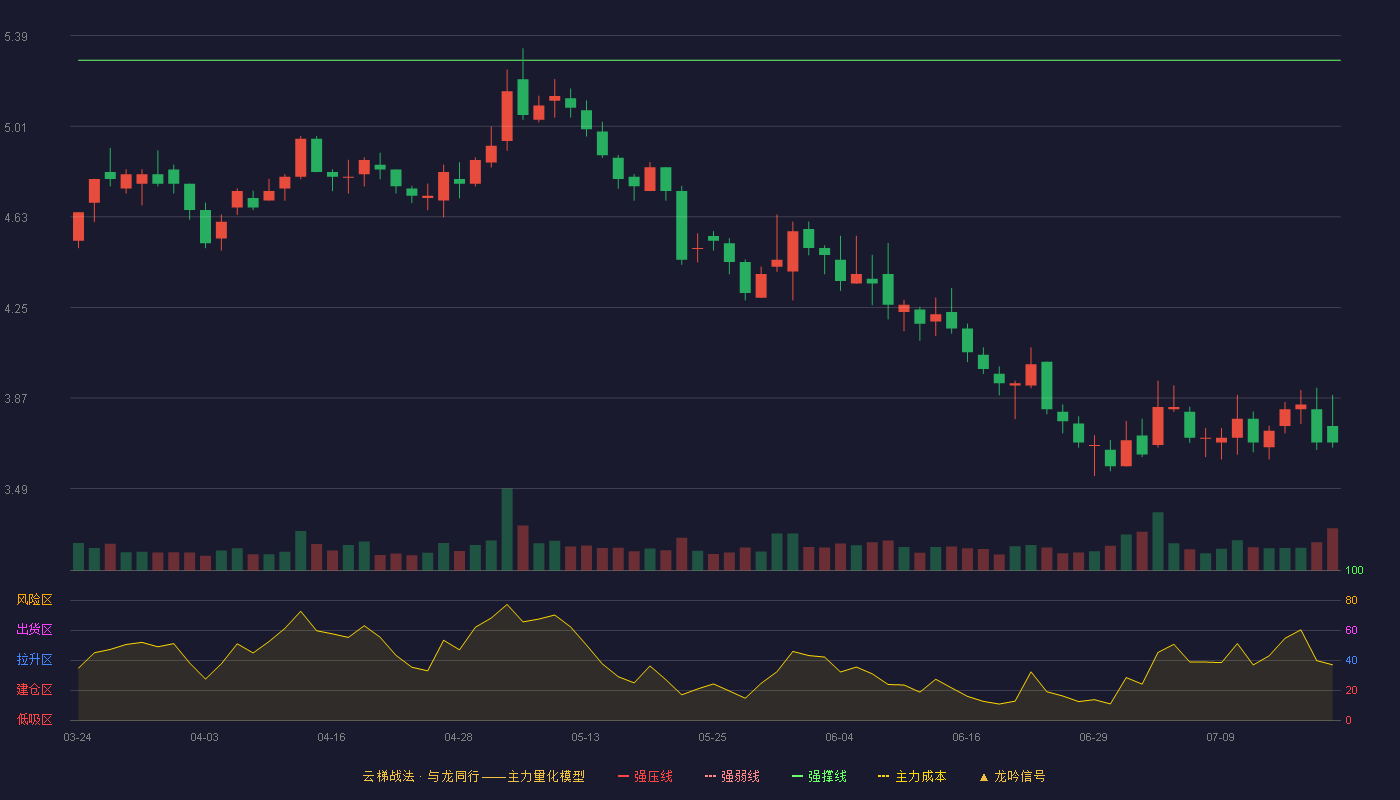1400x800 pixels.
Task: Click the 出货区 zone label
Action: [34, 630]
